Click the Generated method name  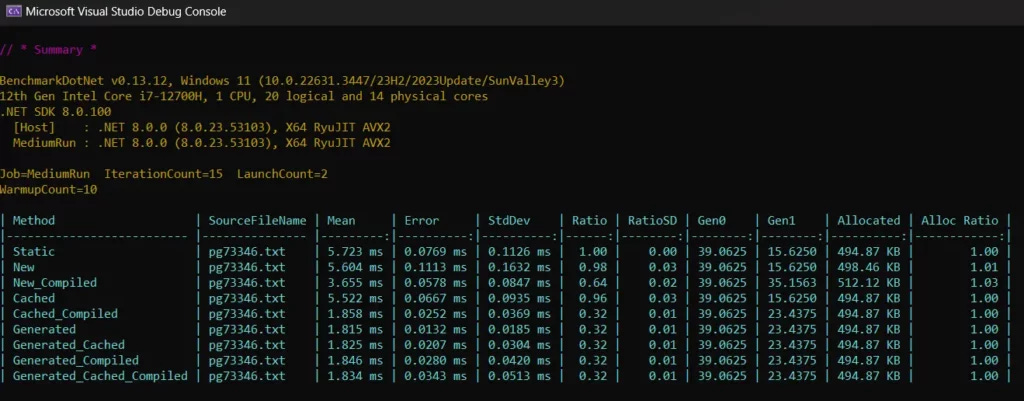tap(44, 329)
